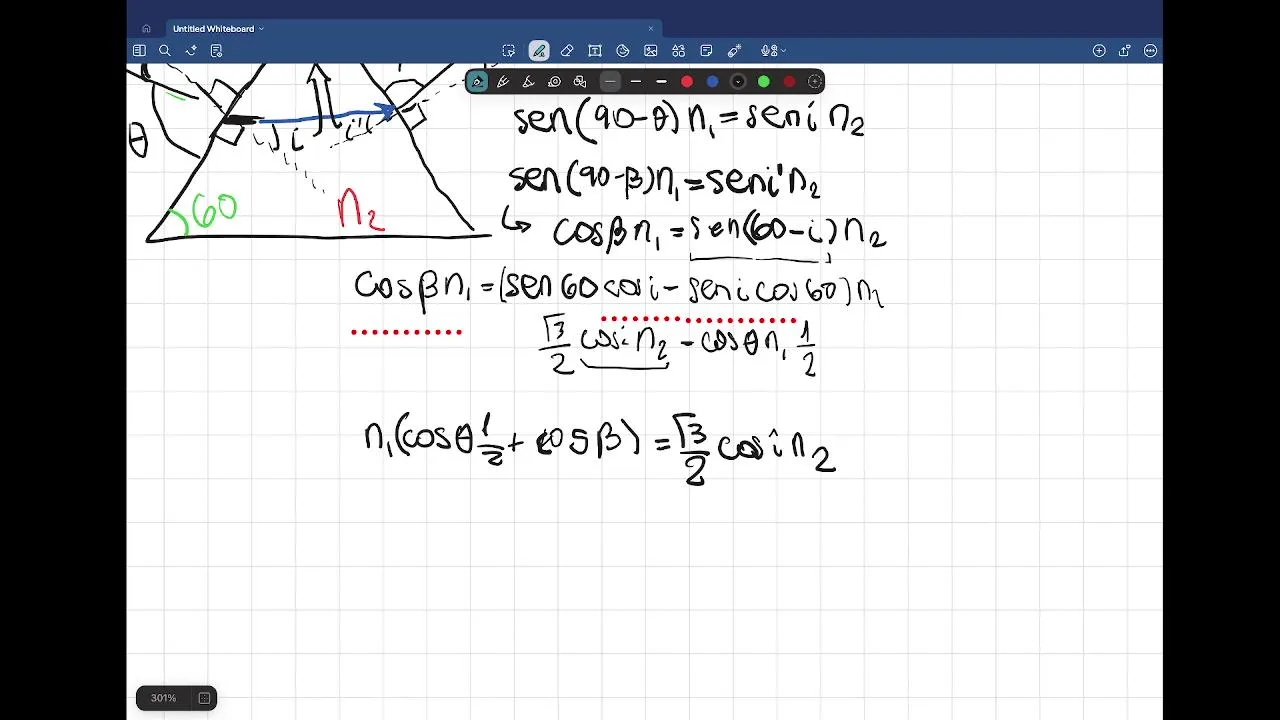Pick the dark red pen color
The width and height of the screenshot is (1280, 720).
click(x=790, y=82)
